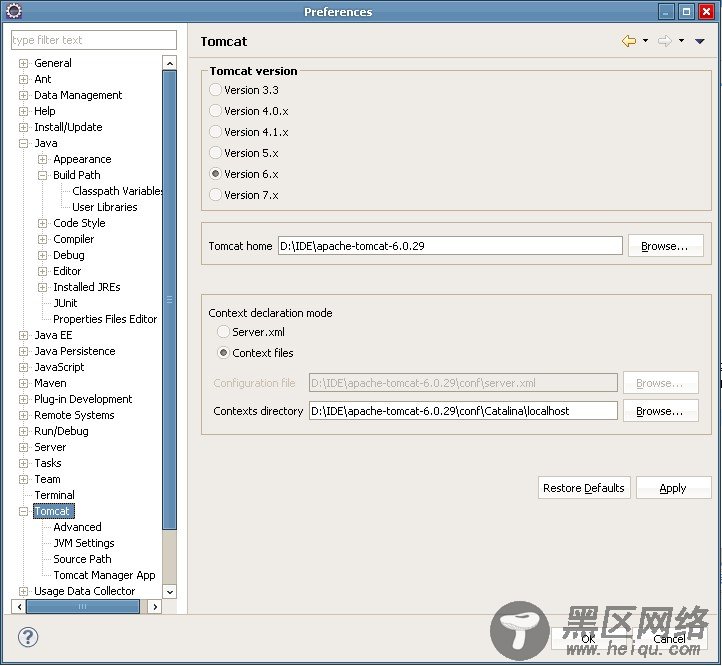The width and height of the screenshot is (722, 666).
Task: Expand the General tree node
Action: pos(23,63)
